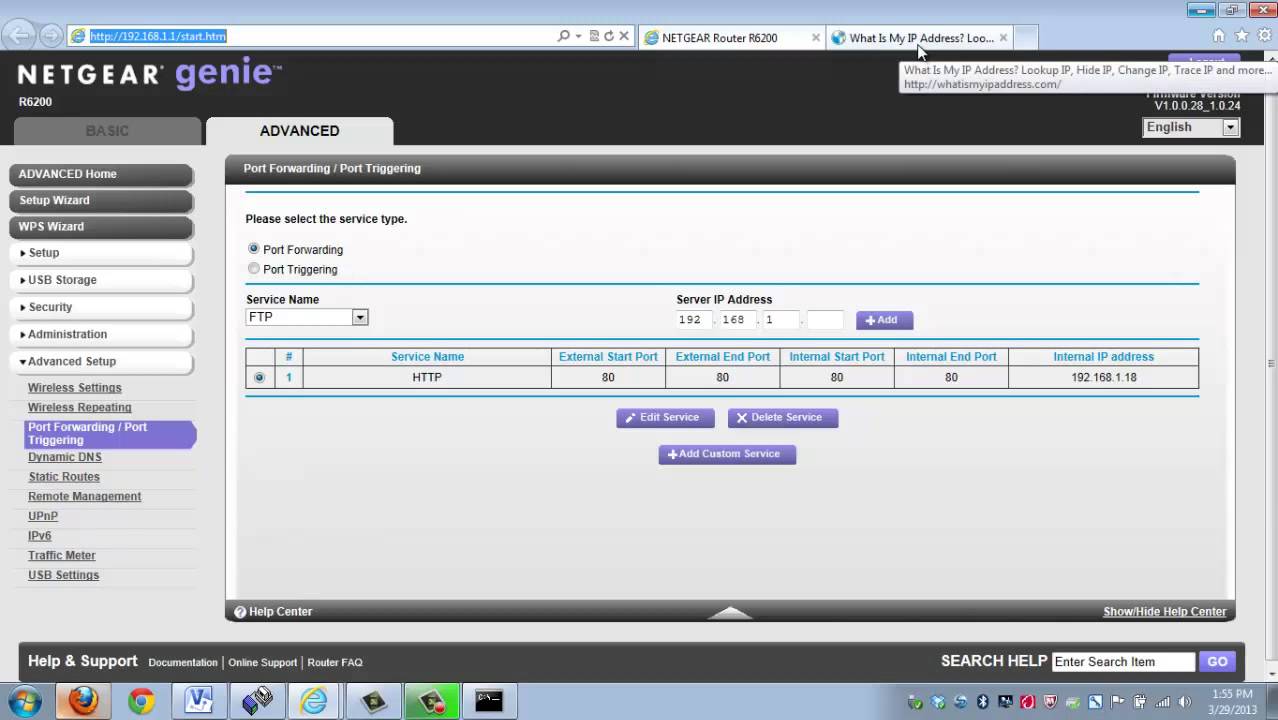Expand help panel with the white up-arrow
Image resolution: width=1278 pixels, height=720 pixels.
click(731, 612)
